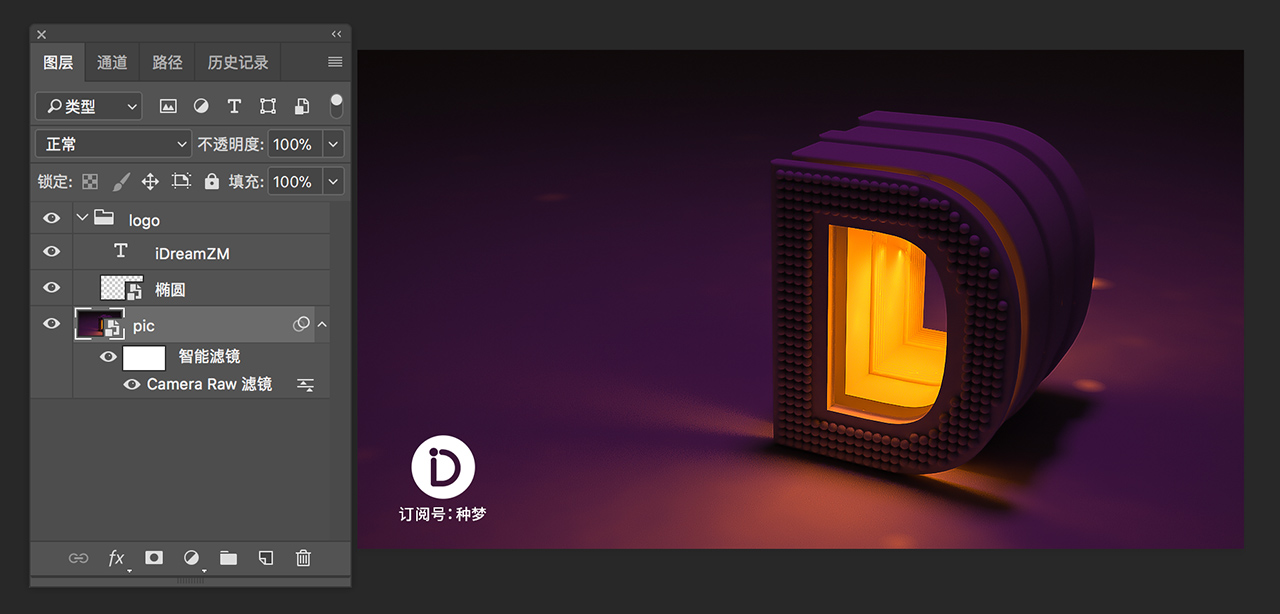
Task: Collapse pic layer smart filters arrow
Action: [x=322, y=325]
